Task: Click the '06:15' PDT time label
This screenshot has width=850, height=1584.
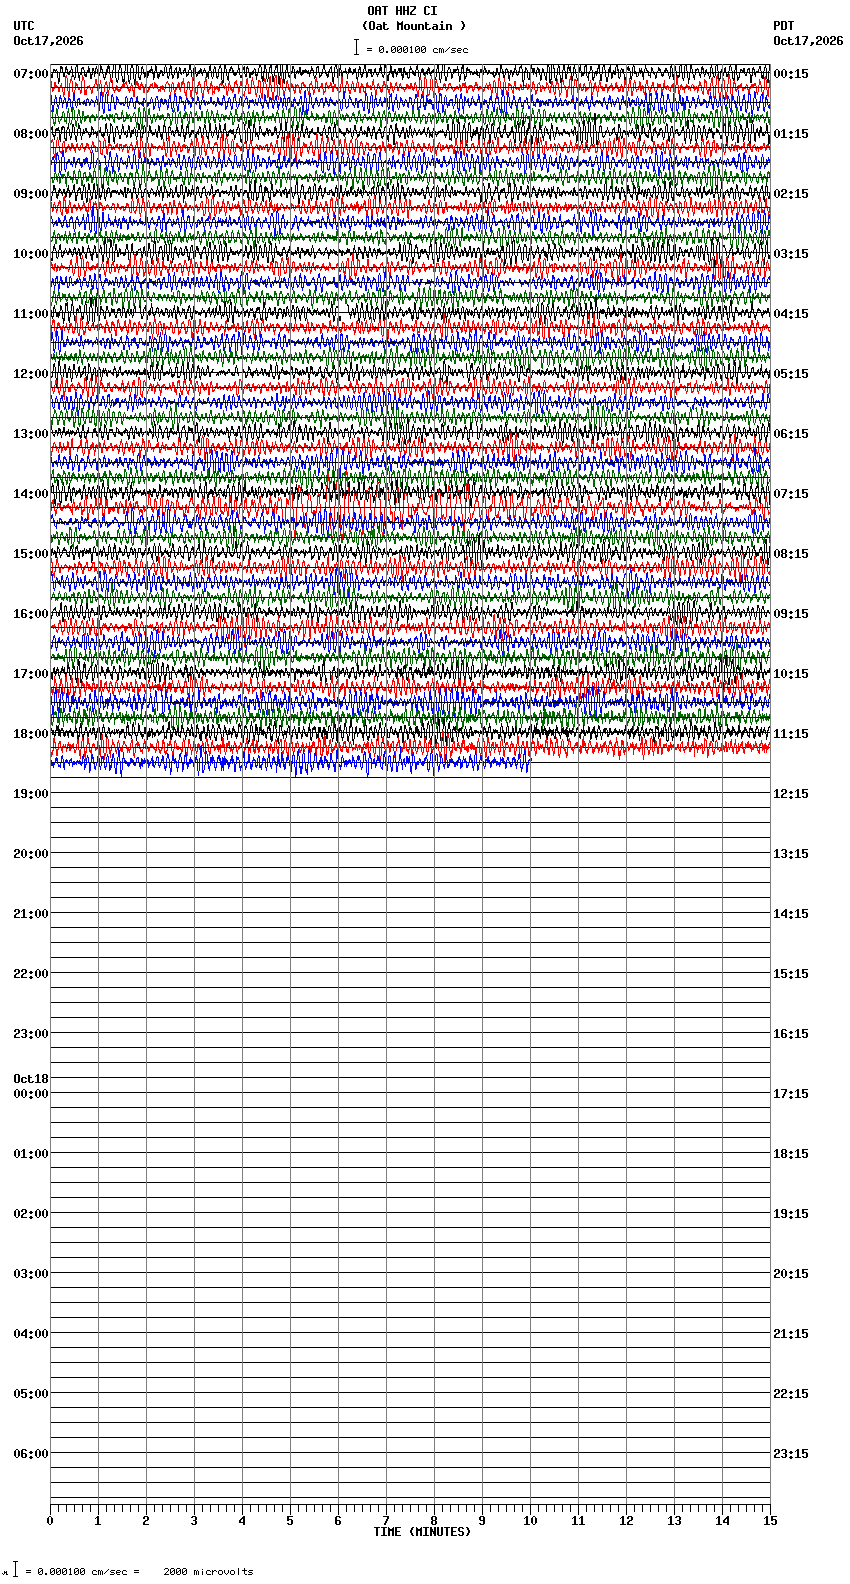Action: coord(791,434)
